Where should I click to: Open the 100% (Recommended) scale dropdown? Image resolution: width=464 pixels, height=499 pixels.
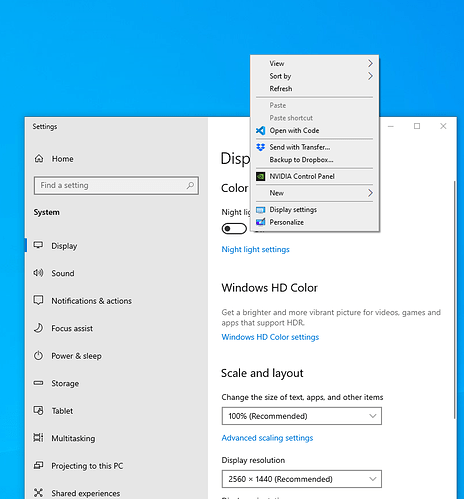pyautogui.click(x=302, y=416)
